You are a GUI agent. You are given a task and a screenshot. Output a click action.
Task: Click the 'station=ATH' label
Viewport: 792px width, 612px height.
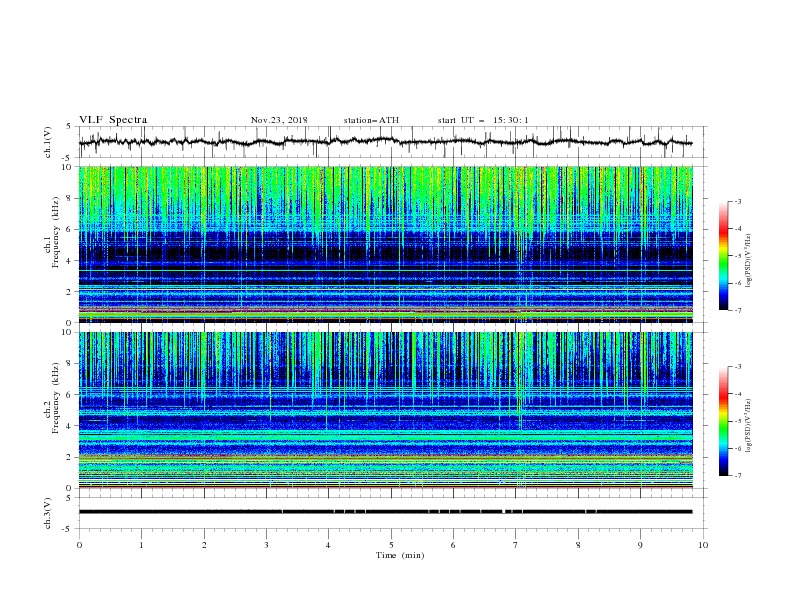click(371, 120)
